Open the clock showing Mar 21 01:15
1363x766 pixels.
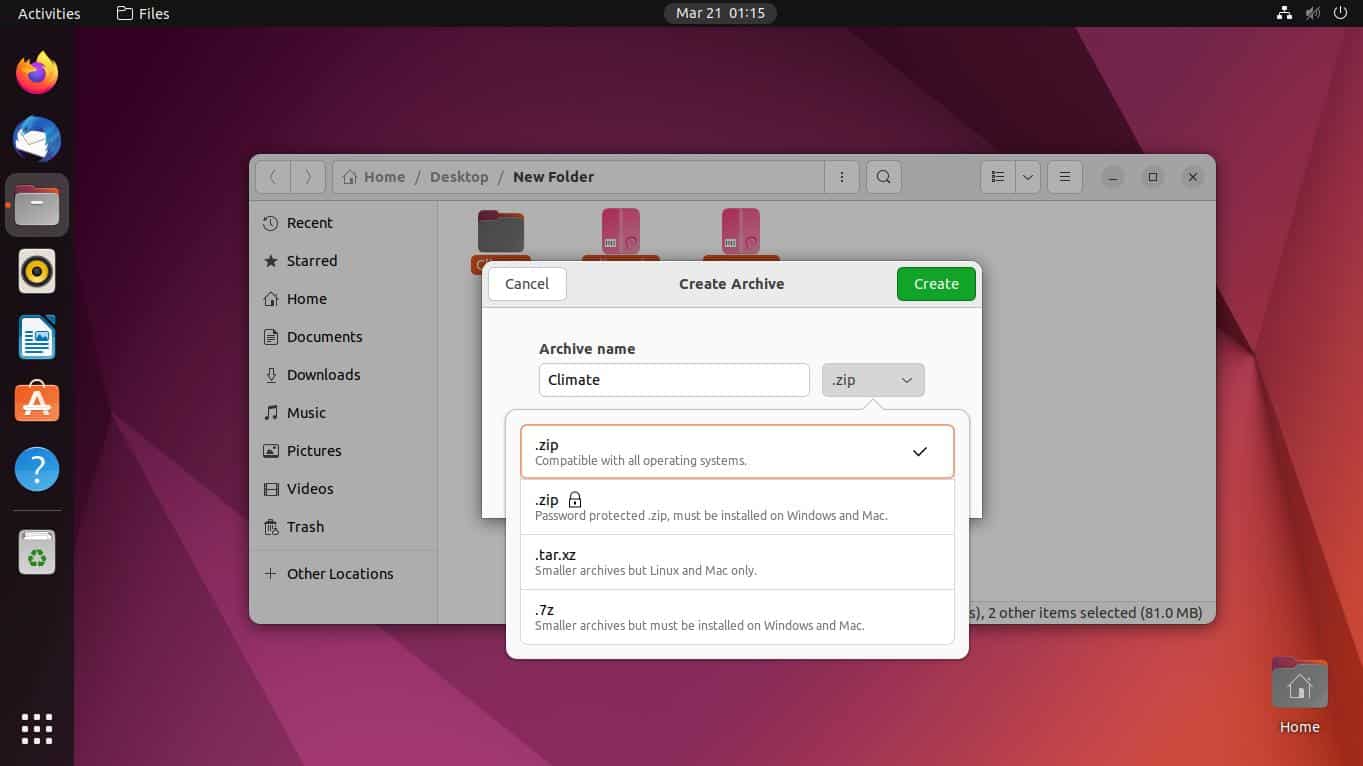click(x=720, y=13)
